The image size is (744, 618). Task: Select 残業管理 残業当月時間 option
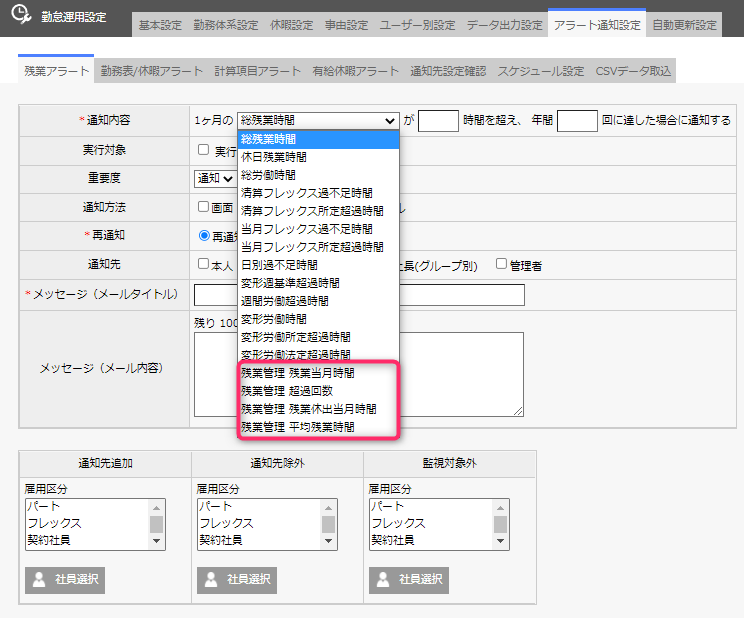318,373
